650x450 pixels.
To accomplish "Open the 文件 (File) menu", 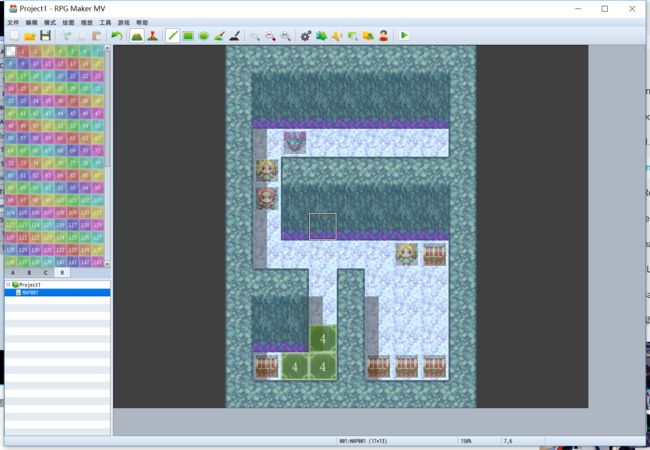I will (x=13, y=22).
